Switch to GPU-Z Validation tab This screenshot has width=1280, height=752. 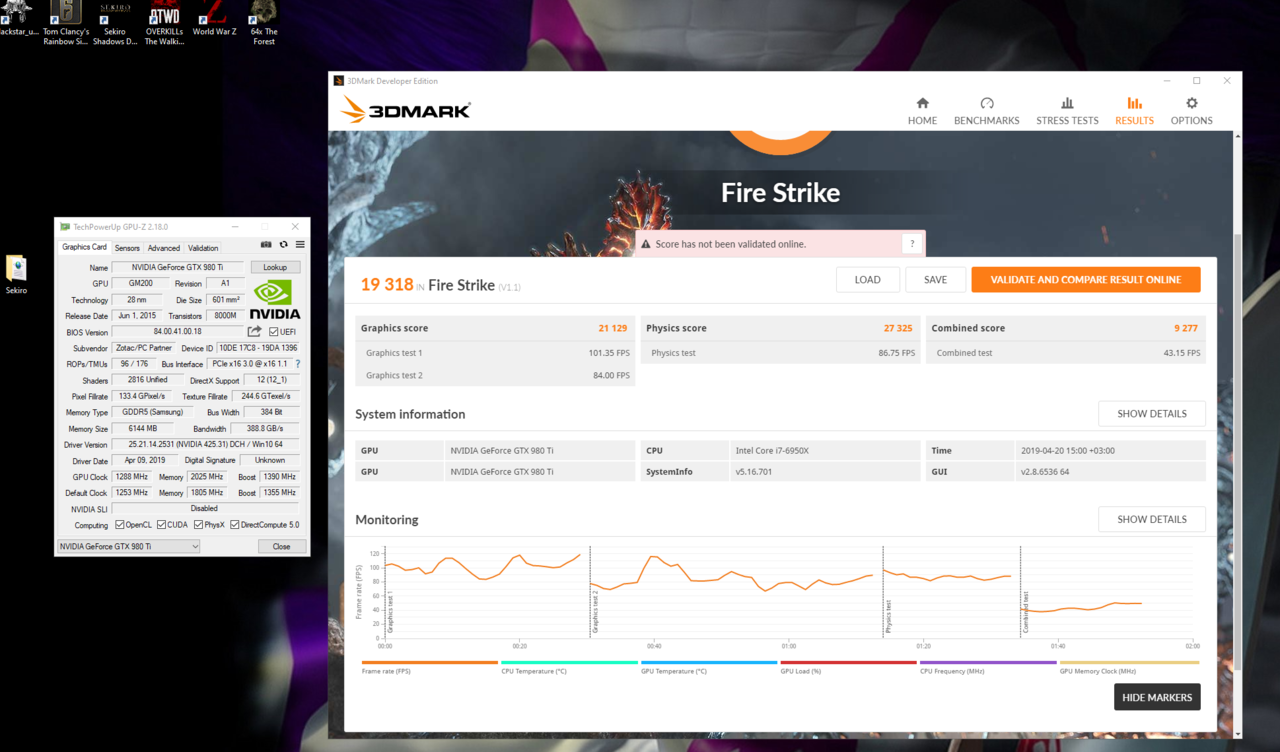pos(203,248)
